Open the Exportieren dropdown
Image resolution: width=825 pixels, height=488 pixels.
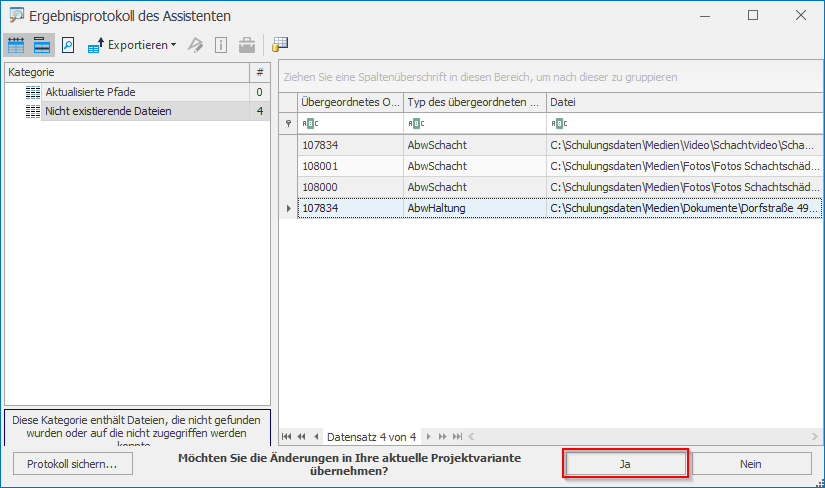coord(131,45)
